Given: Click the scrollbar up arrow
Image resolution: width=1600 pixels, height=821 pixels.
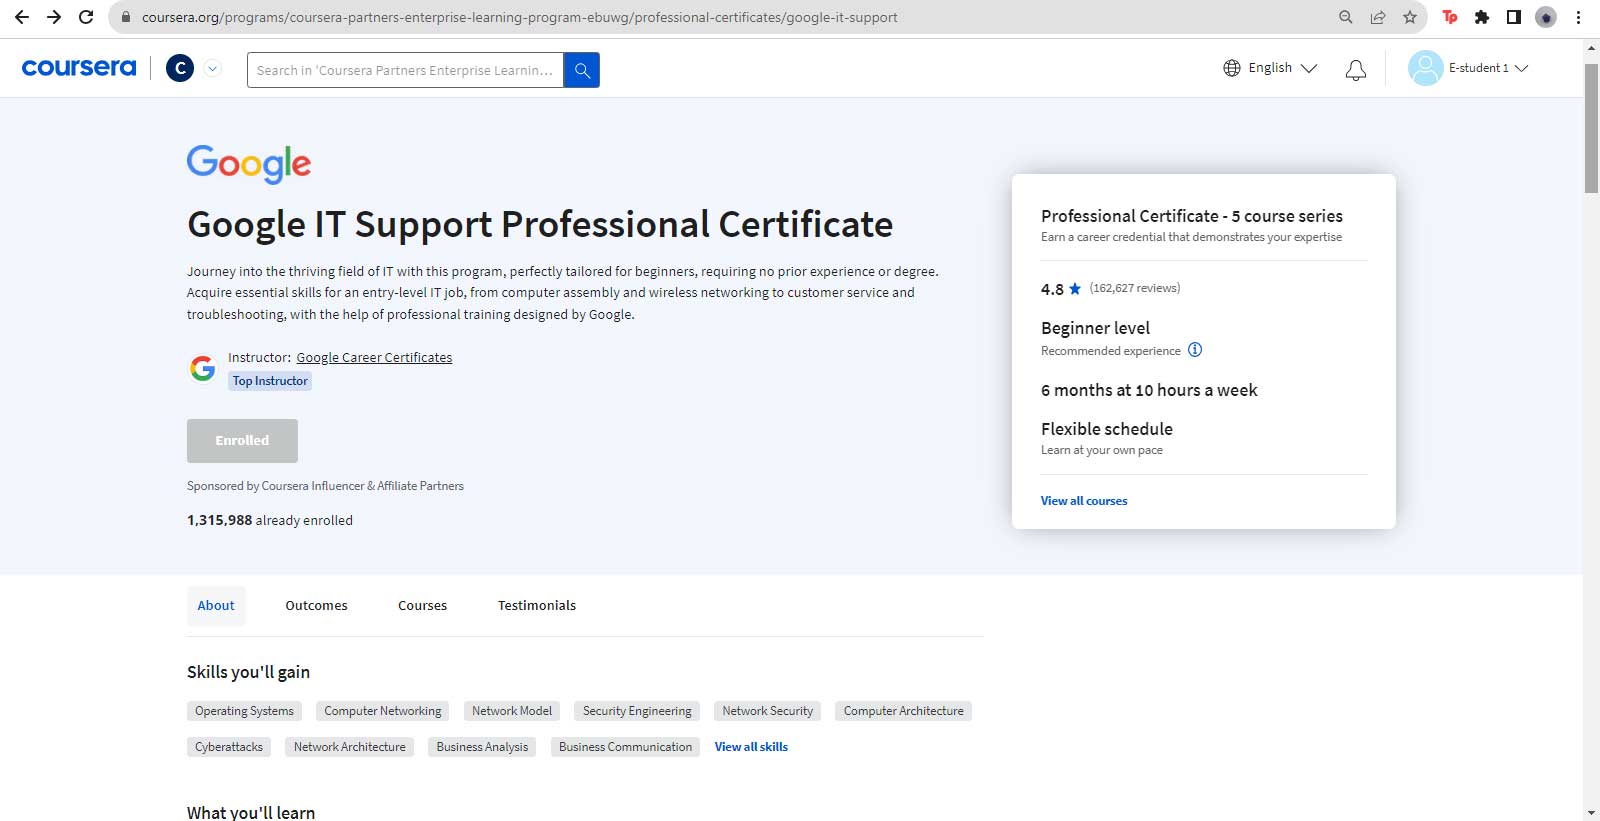Looking at the screenshot, I should click(1591, 47).
